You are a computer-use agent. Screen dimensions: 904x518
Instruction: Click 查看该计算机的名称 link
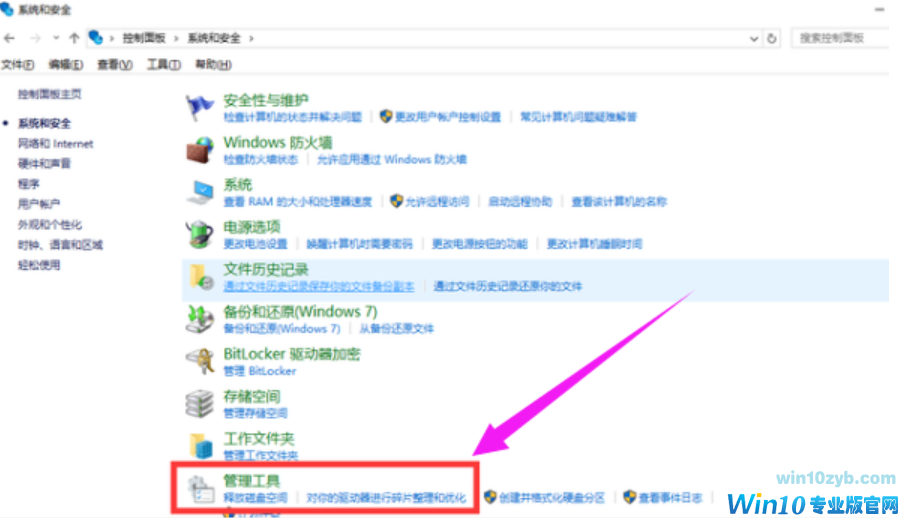pyautogui.click(x=619, y=202)
